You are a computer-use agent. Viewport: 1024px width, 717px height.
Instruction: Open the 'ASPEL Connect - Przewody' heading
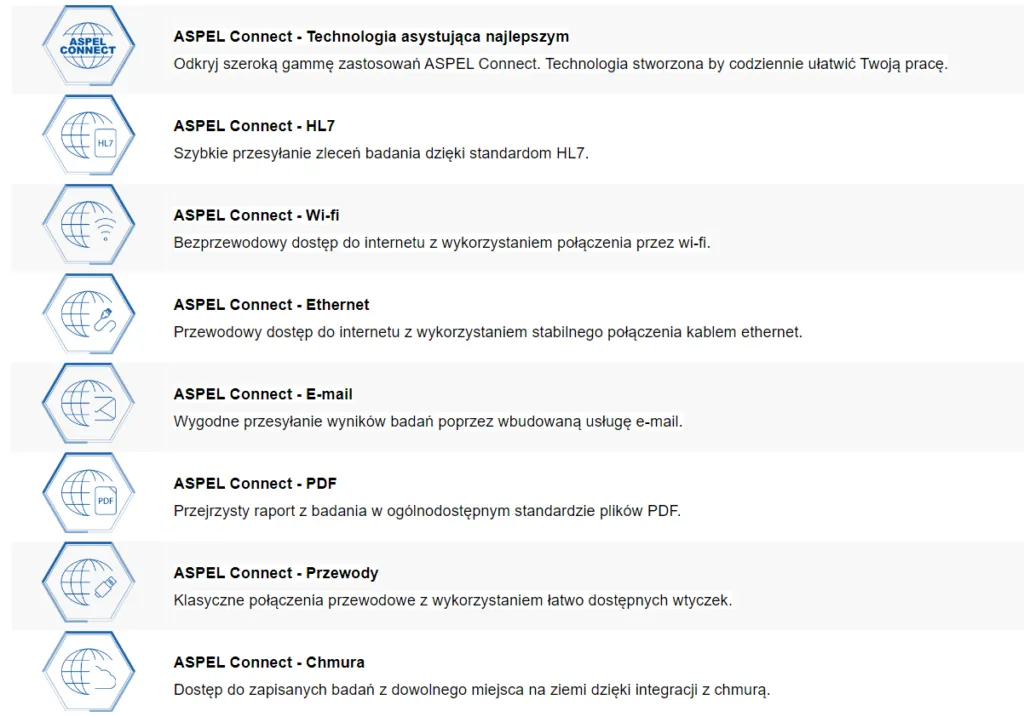(276, 573)
